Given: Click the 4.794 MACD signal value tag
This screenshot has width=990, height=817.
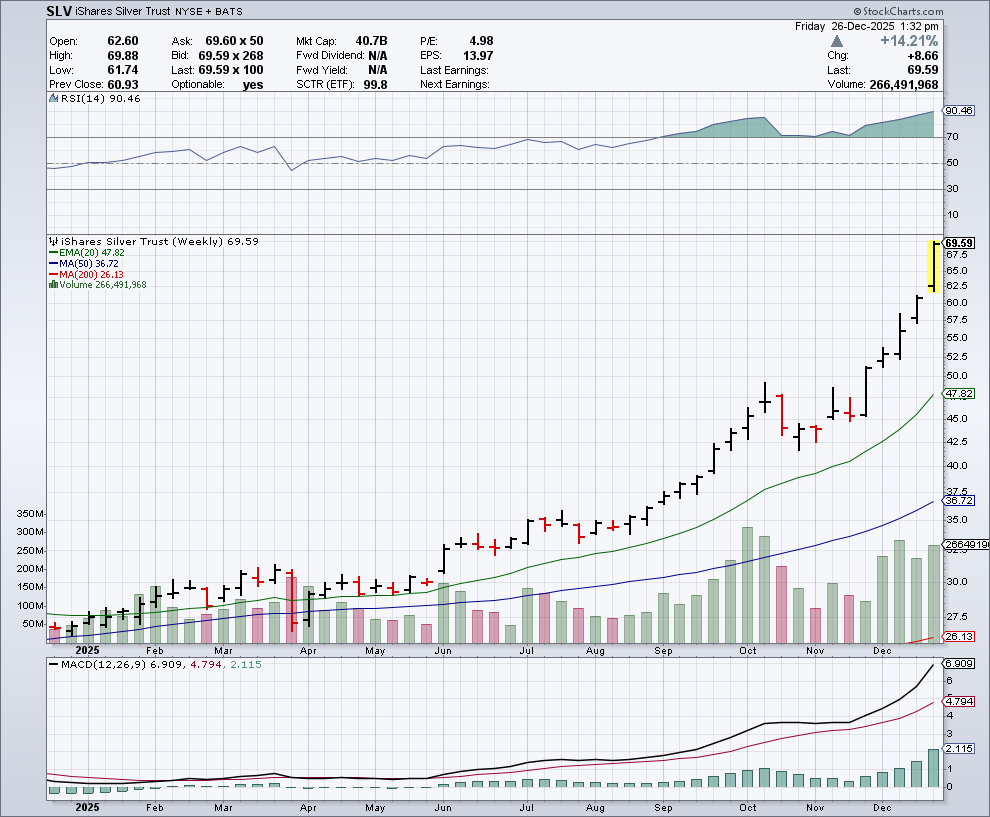Looking at the screenshot, I should (959, 701).
